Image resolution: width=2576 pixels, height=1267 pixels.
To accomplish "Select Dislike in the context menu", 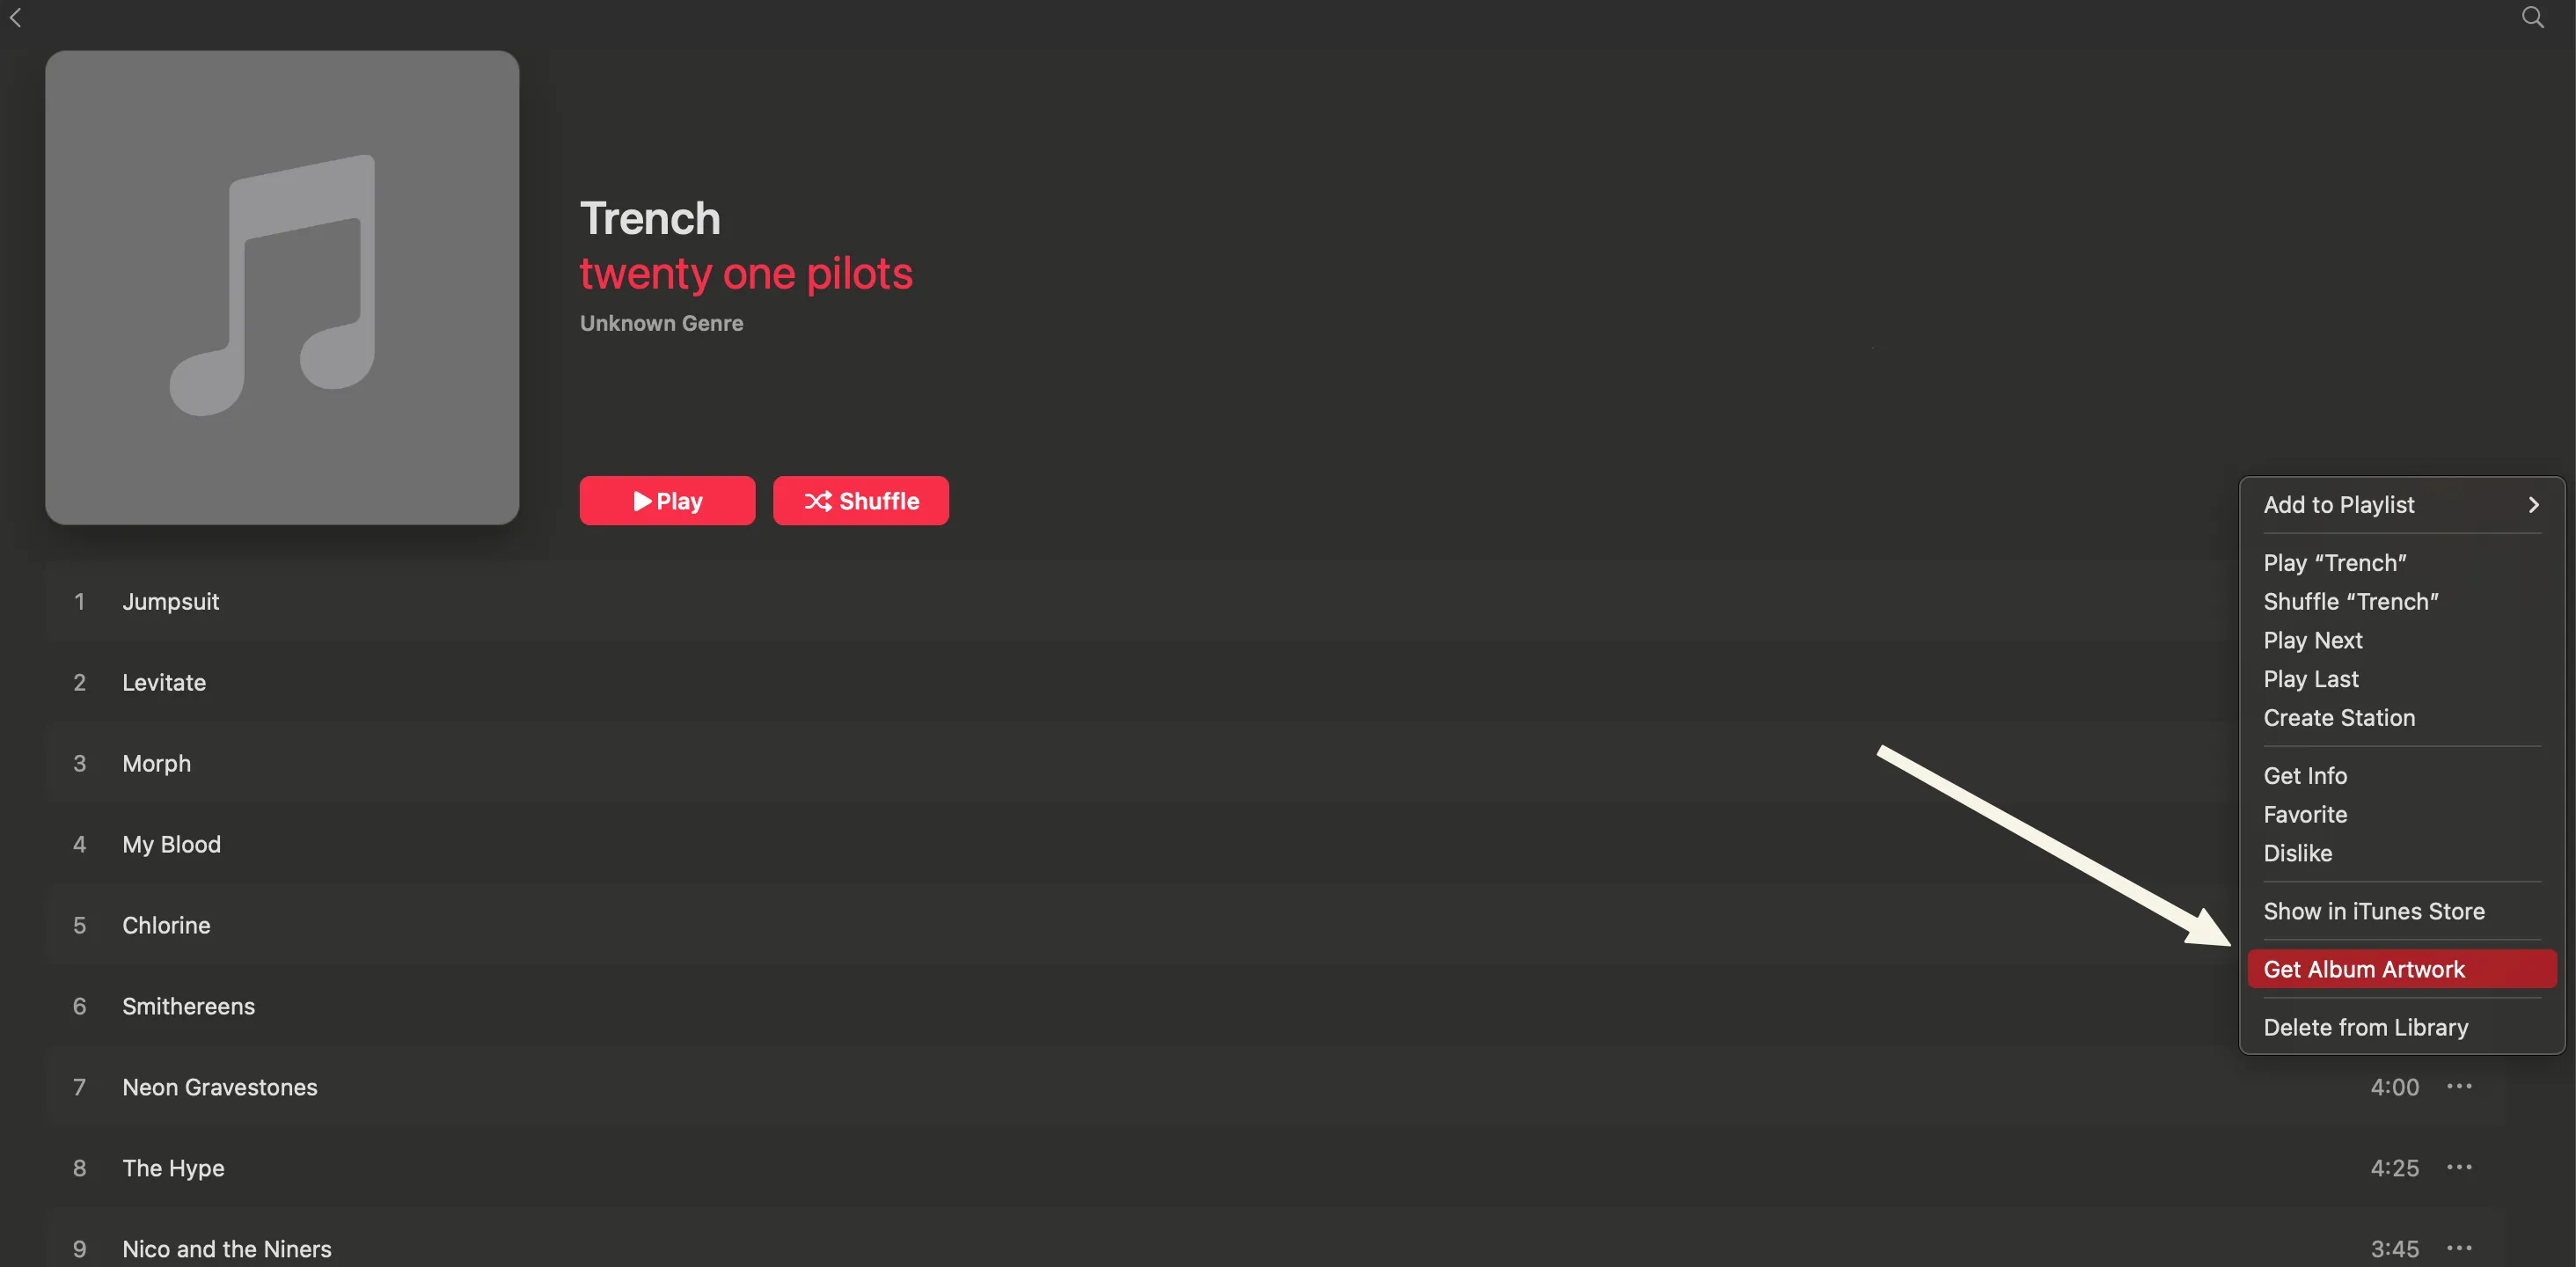I will coord(2298,853).
